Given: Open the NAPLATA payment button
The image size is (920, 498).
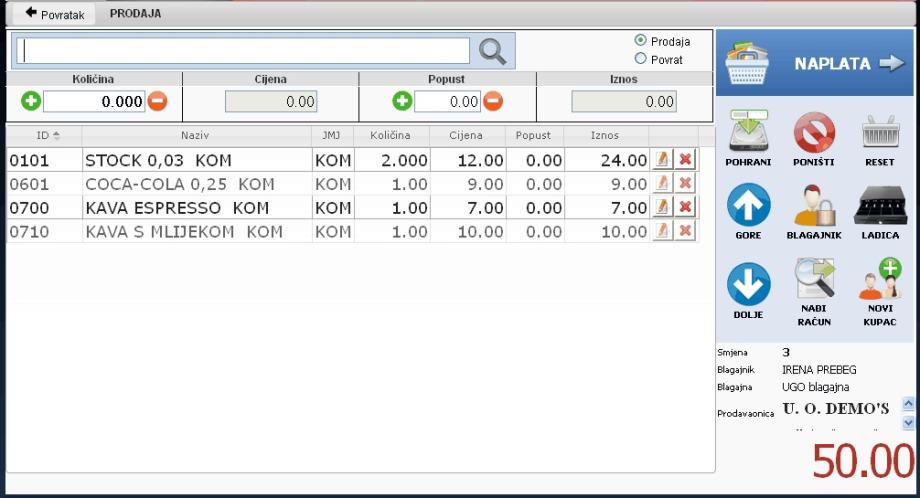Looking at the screenshot, I should click(815, 63).
